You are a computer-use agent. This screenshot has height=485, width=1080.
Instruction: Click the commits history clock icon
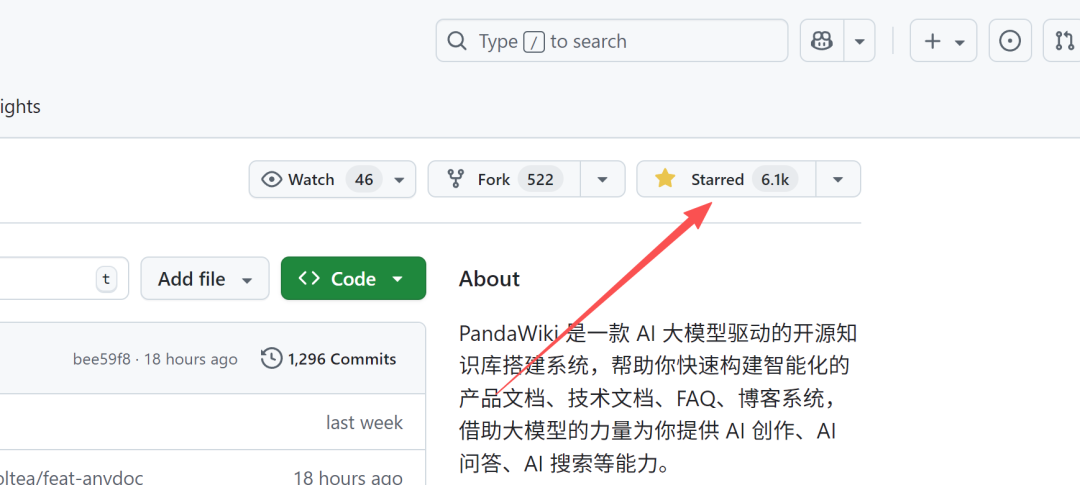pos(271,359)
